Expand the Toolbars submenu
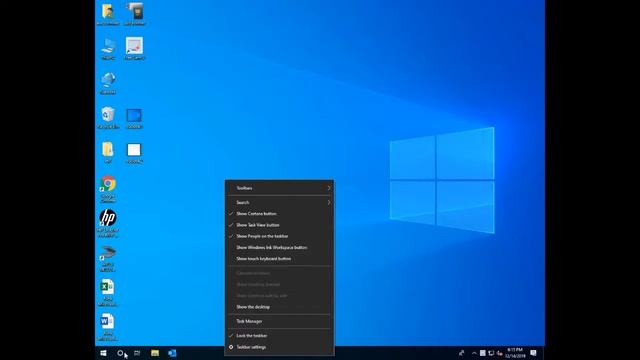The width and height of the screenshot is (640, 360). (x=279, y=188)
